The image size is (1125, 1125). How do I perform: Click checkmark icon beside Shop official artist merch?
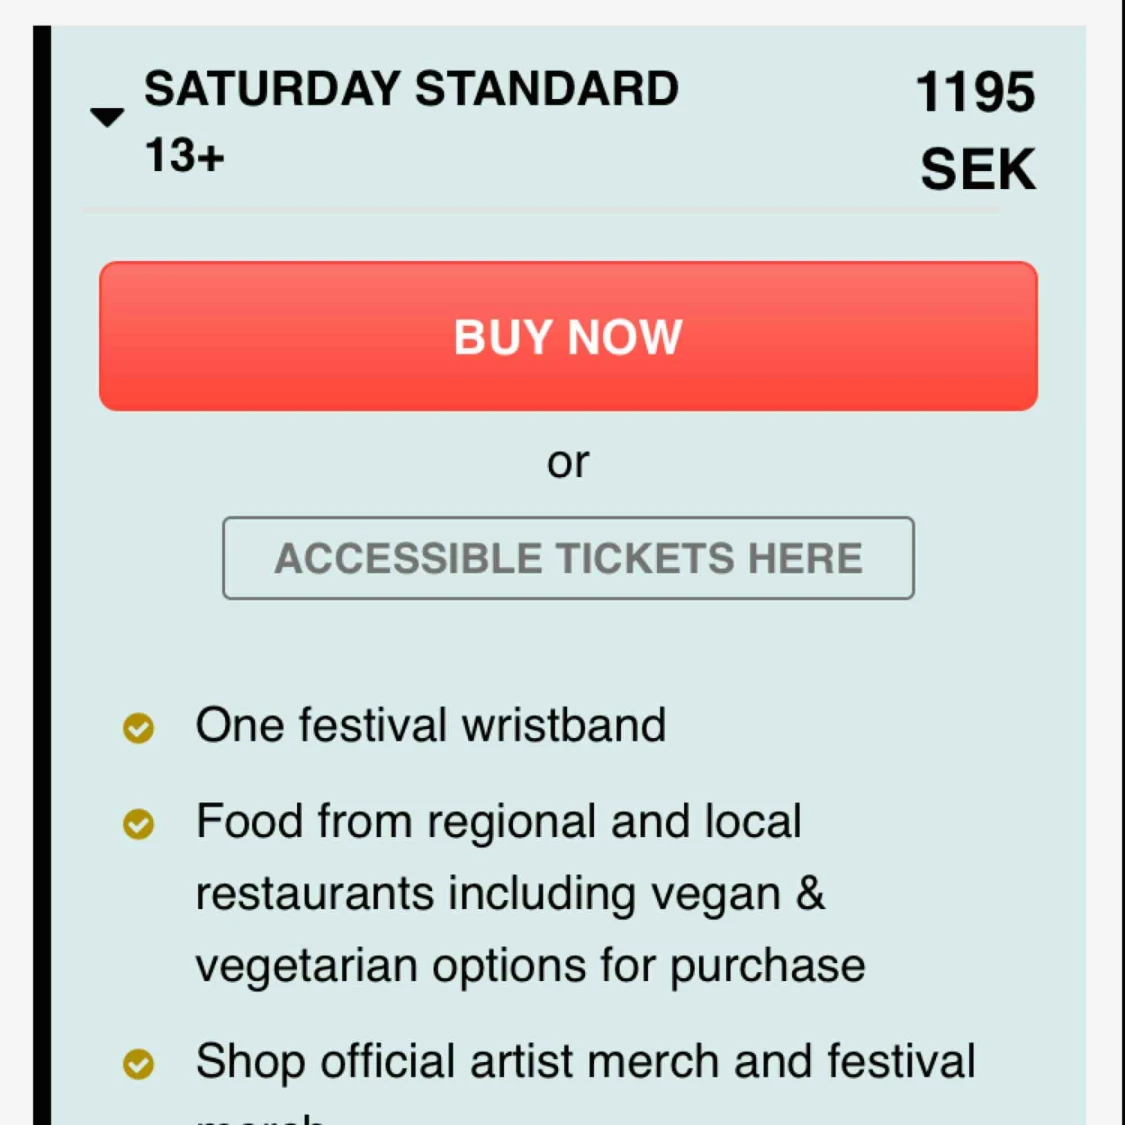[139, 1064]
